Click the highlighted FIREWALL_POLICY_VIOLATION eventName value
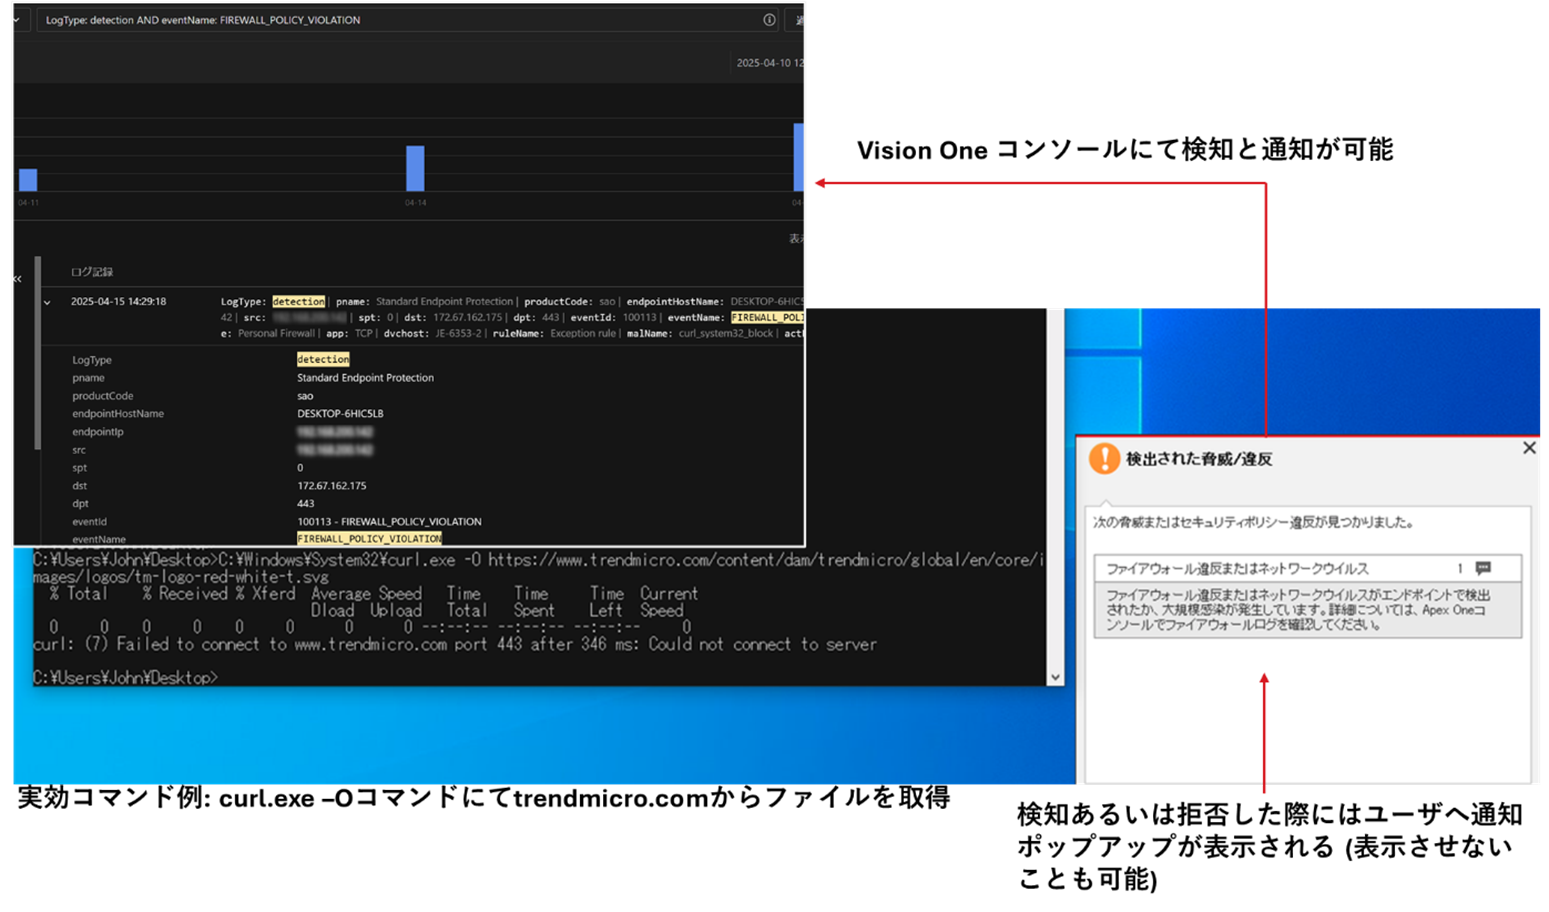Image resolution: width=1549 pixels, height=912 pixels. tap(369, 539)
